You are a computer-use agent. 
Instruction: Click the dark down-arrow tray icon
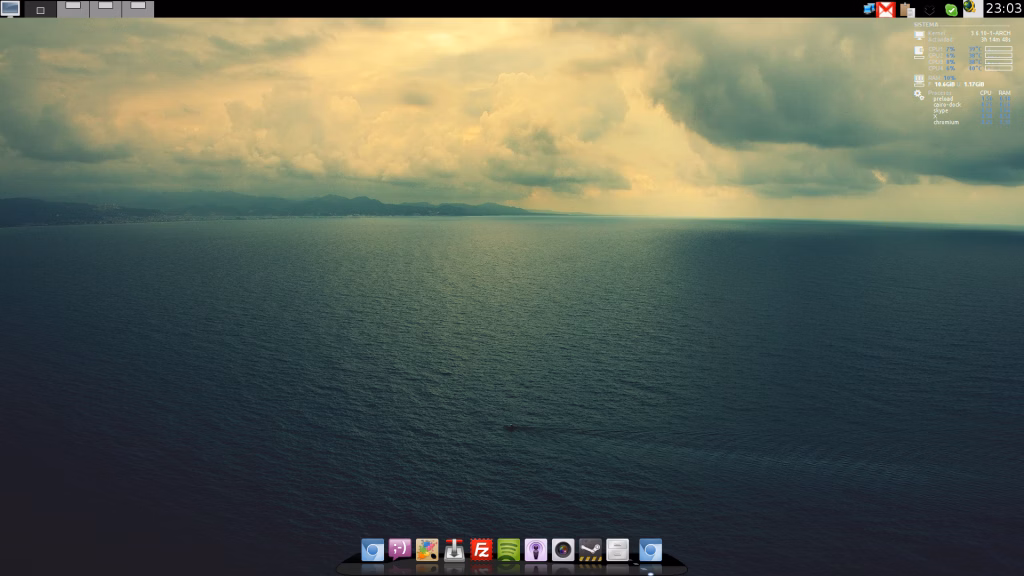coord(929,10)
